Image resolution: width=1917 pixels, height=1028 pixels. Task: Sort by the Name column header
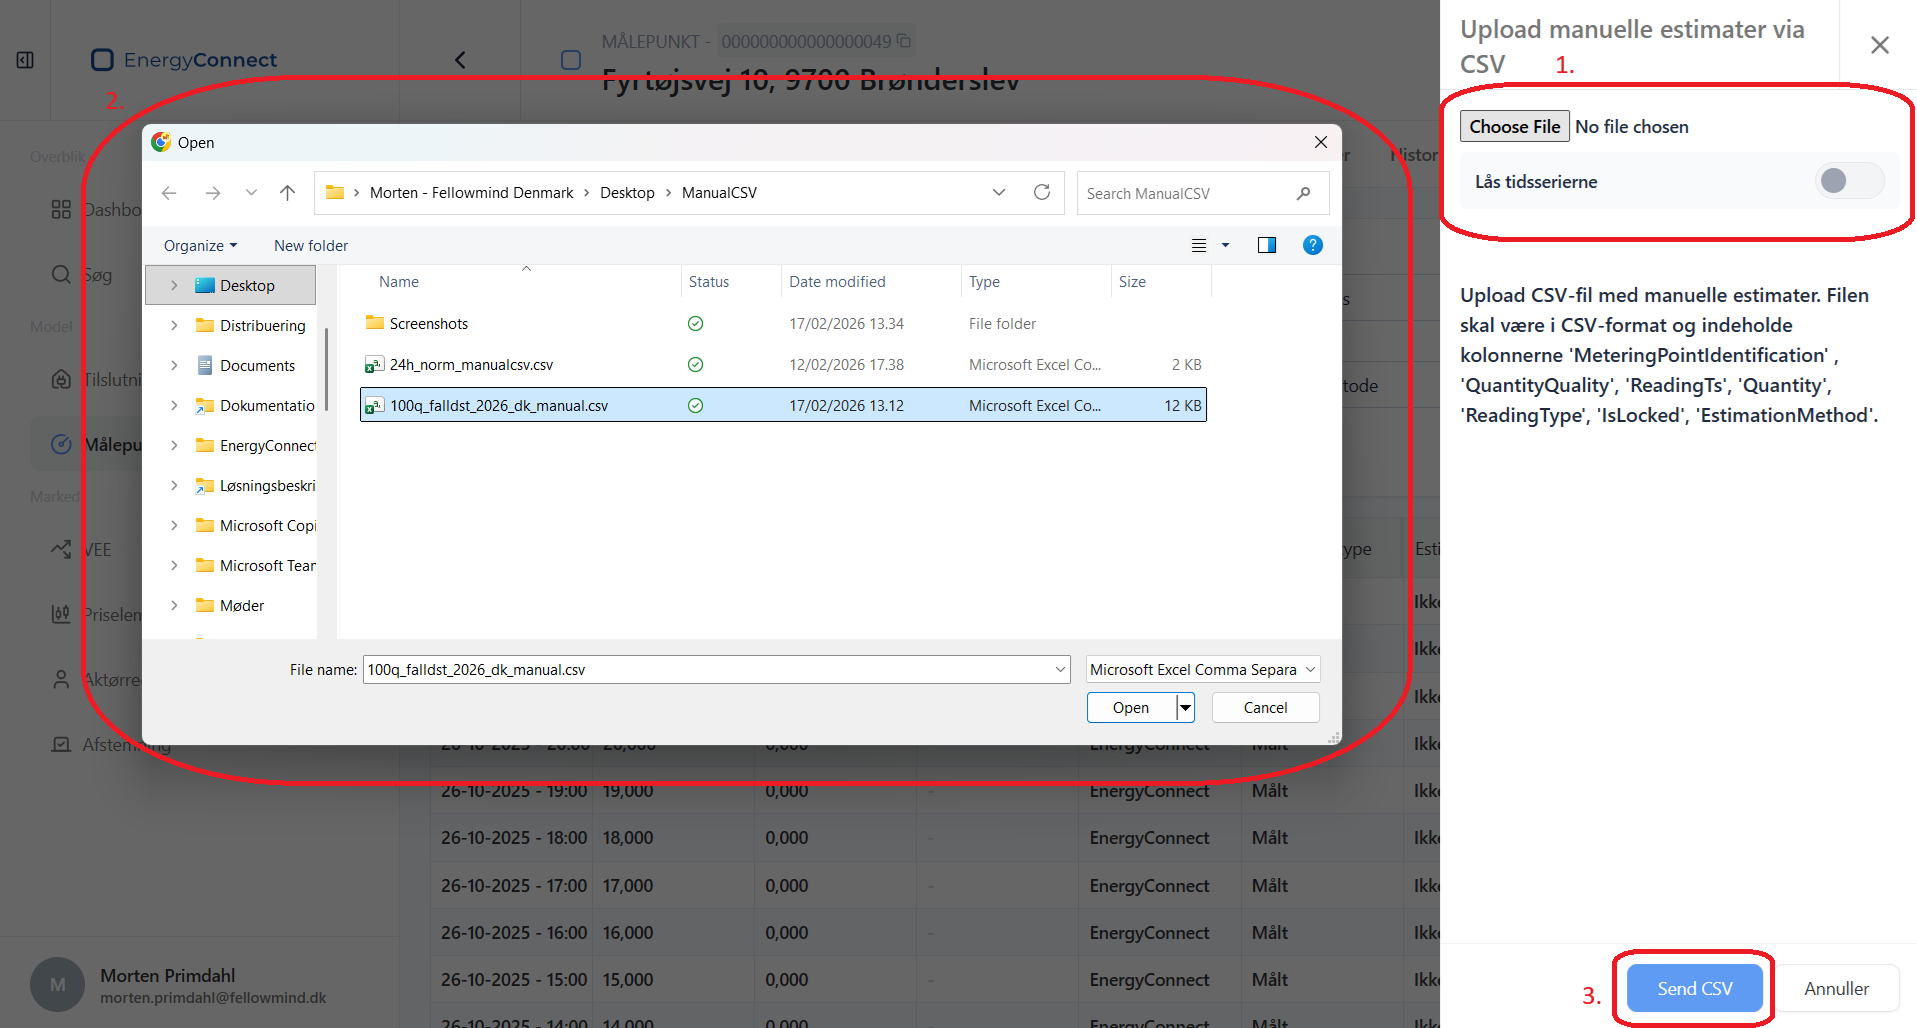399,282
